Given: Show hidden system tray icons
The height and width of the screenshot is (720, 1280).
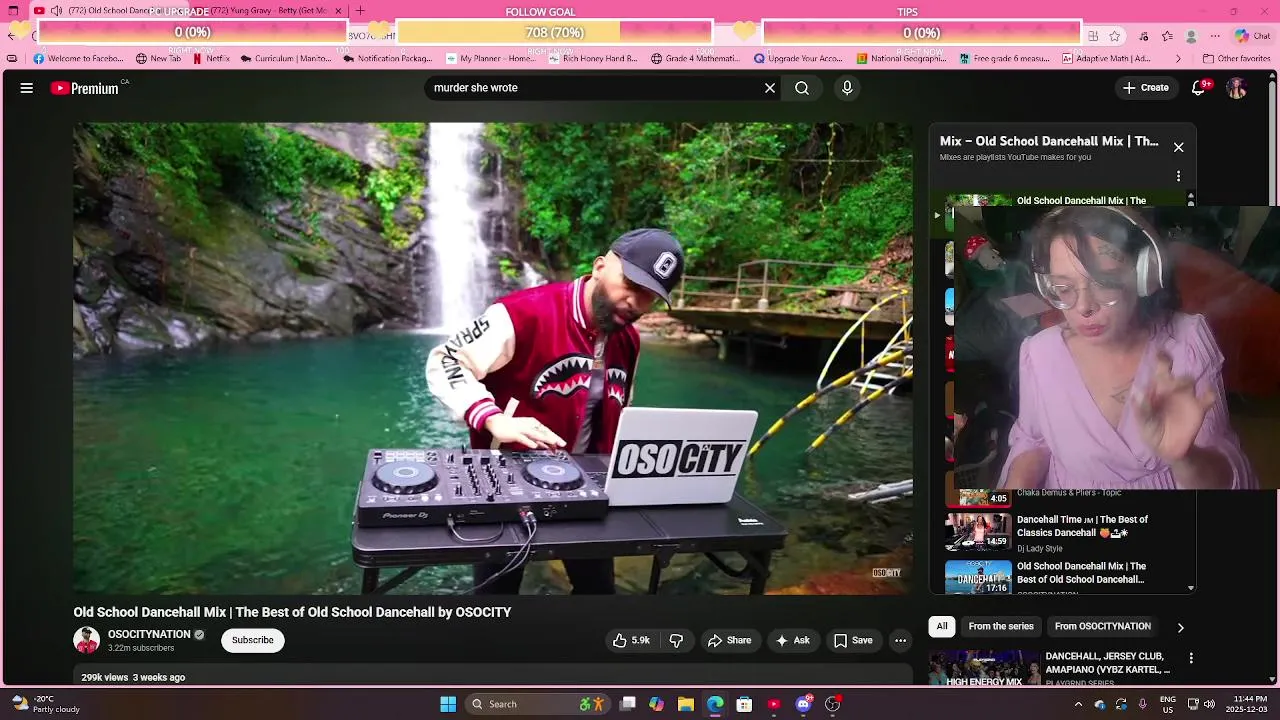Looking at the screenshot, I should pos(1078,704).
